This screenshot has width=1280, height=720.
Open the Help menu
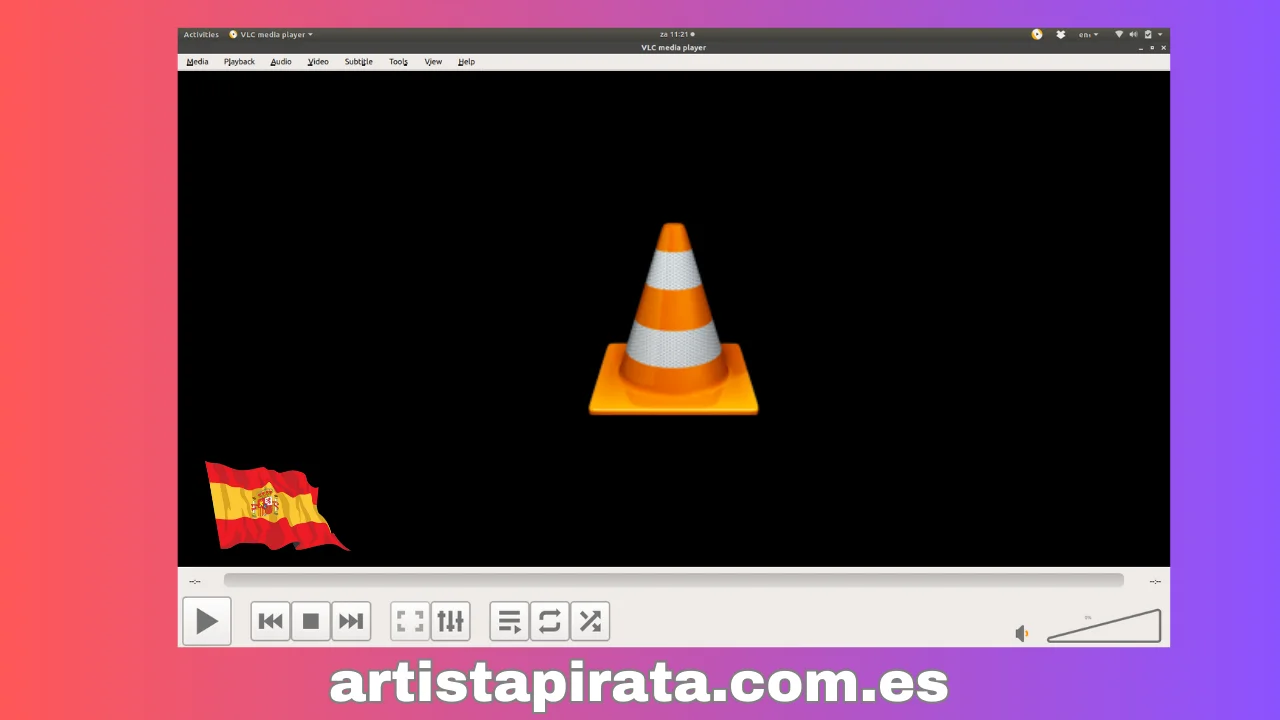point(466,62)
